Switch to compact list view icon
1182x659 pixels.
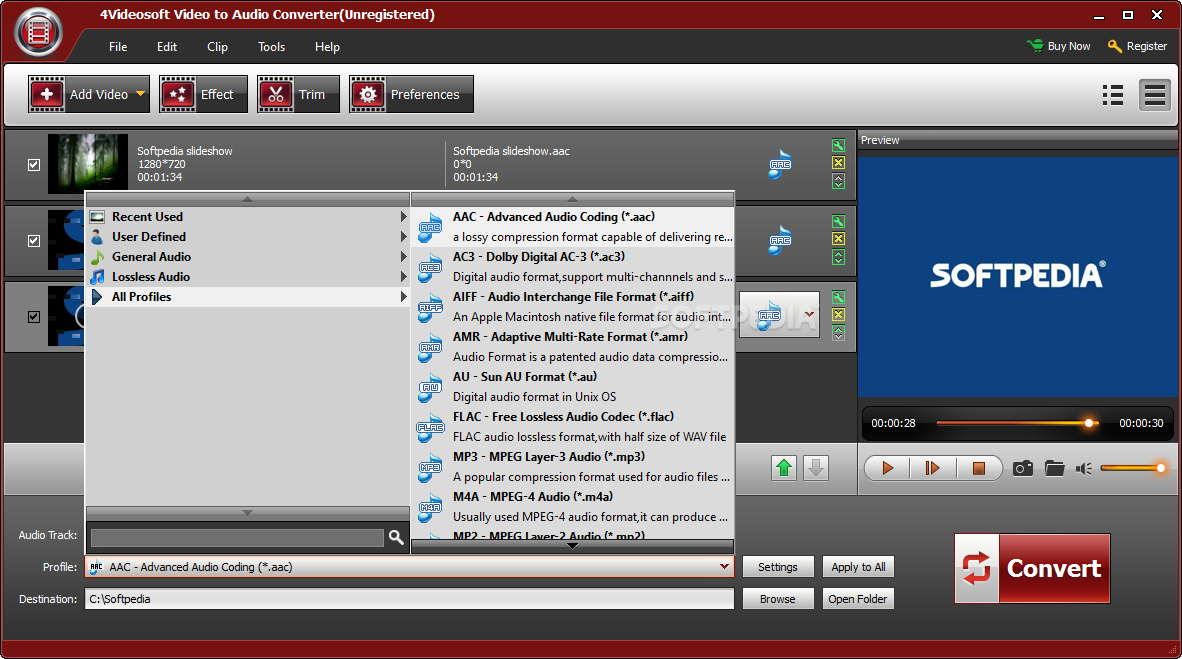[1154, 95]
